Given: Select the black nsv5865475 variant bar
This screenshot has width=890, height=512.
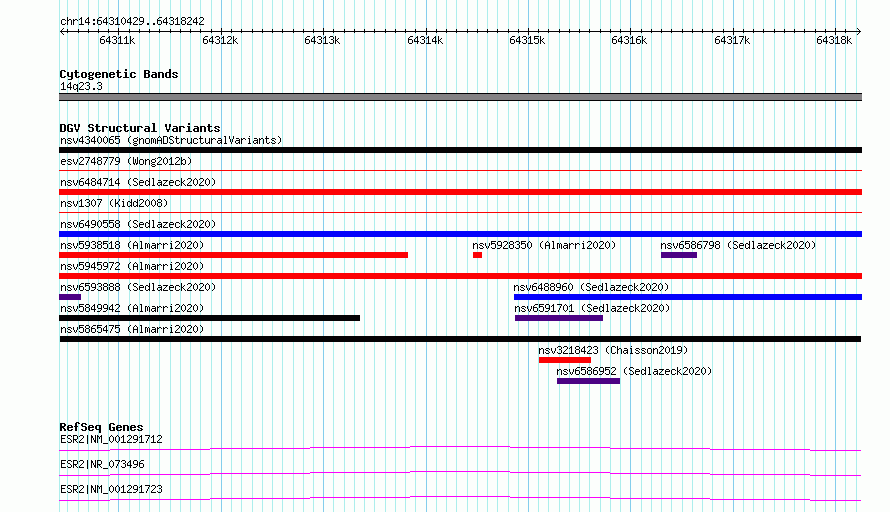Looking at the screenshot, I should click(x=460, y=339).
